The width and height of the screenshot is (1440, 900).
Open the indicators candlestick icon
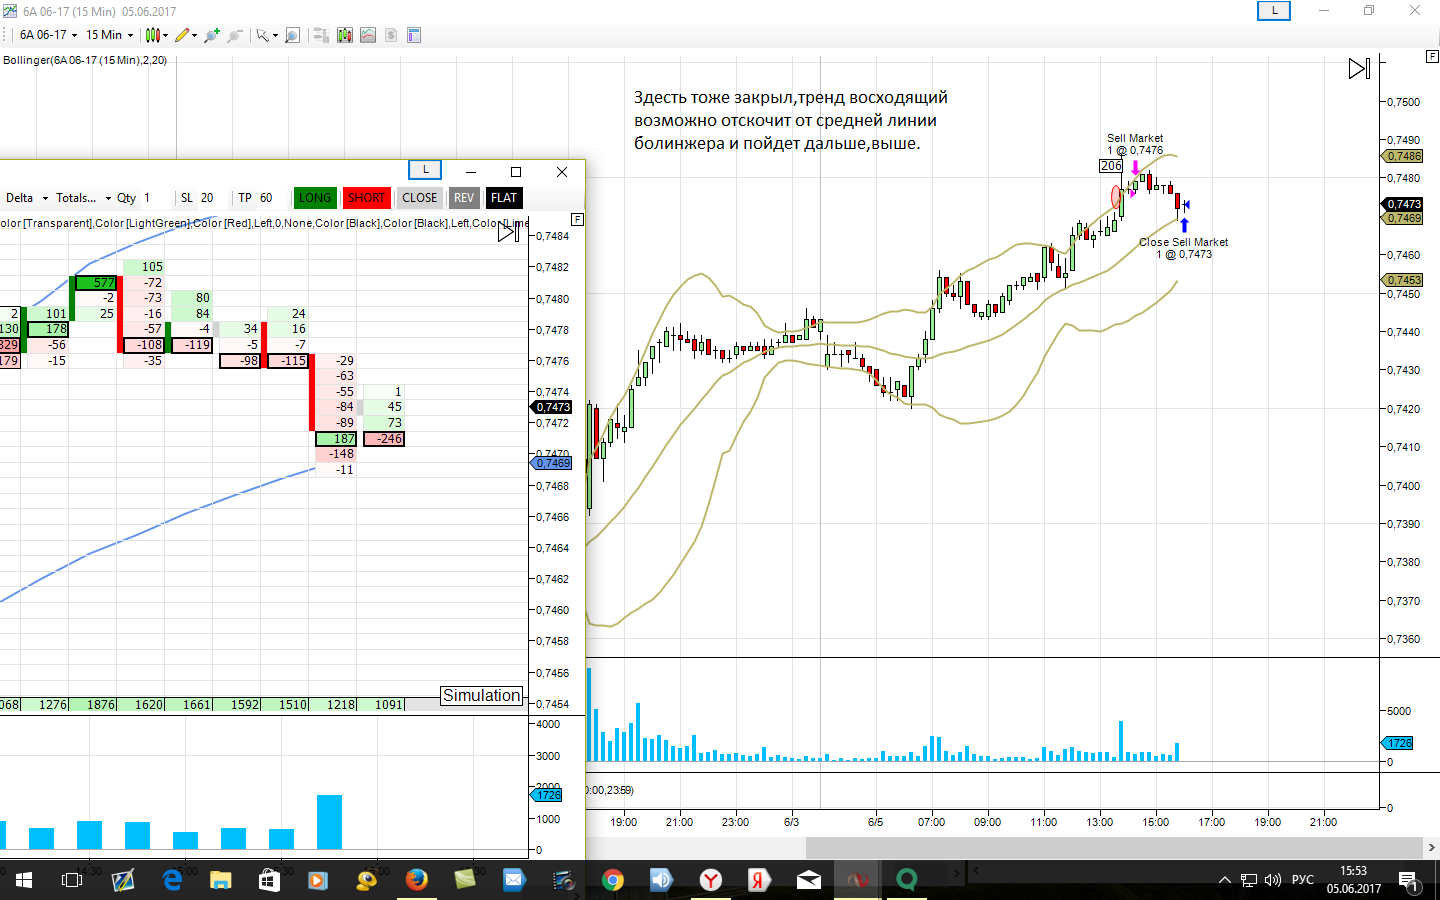click(345, 35)
